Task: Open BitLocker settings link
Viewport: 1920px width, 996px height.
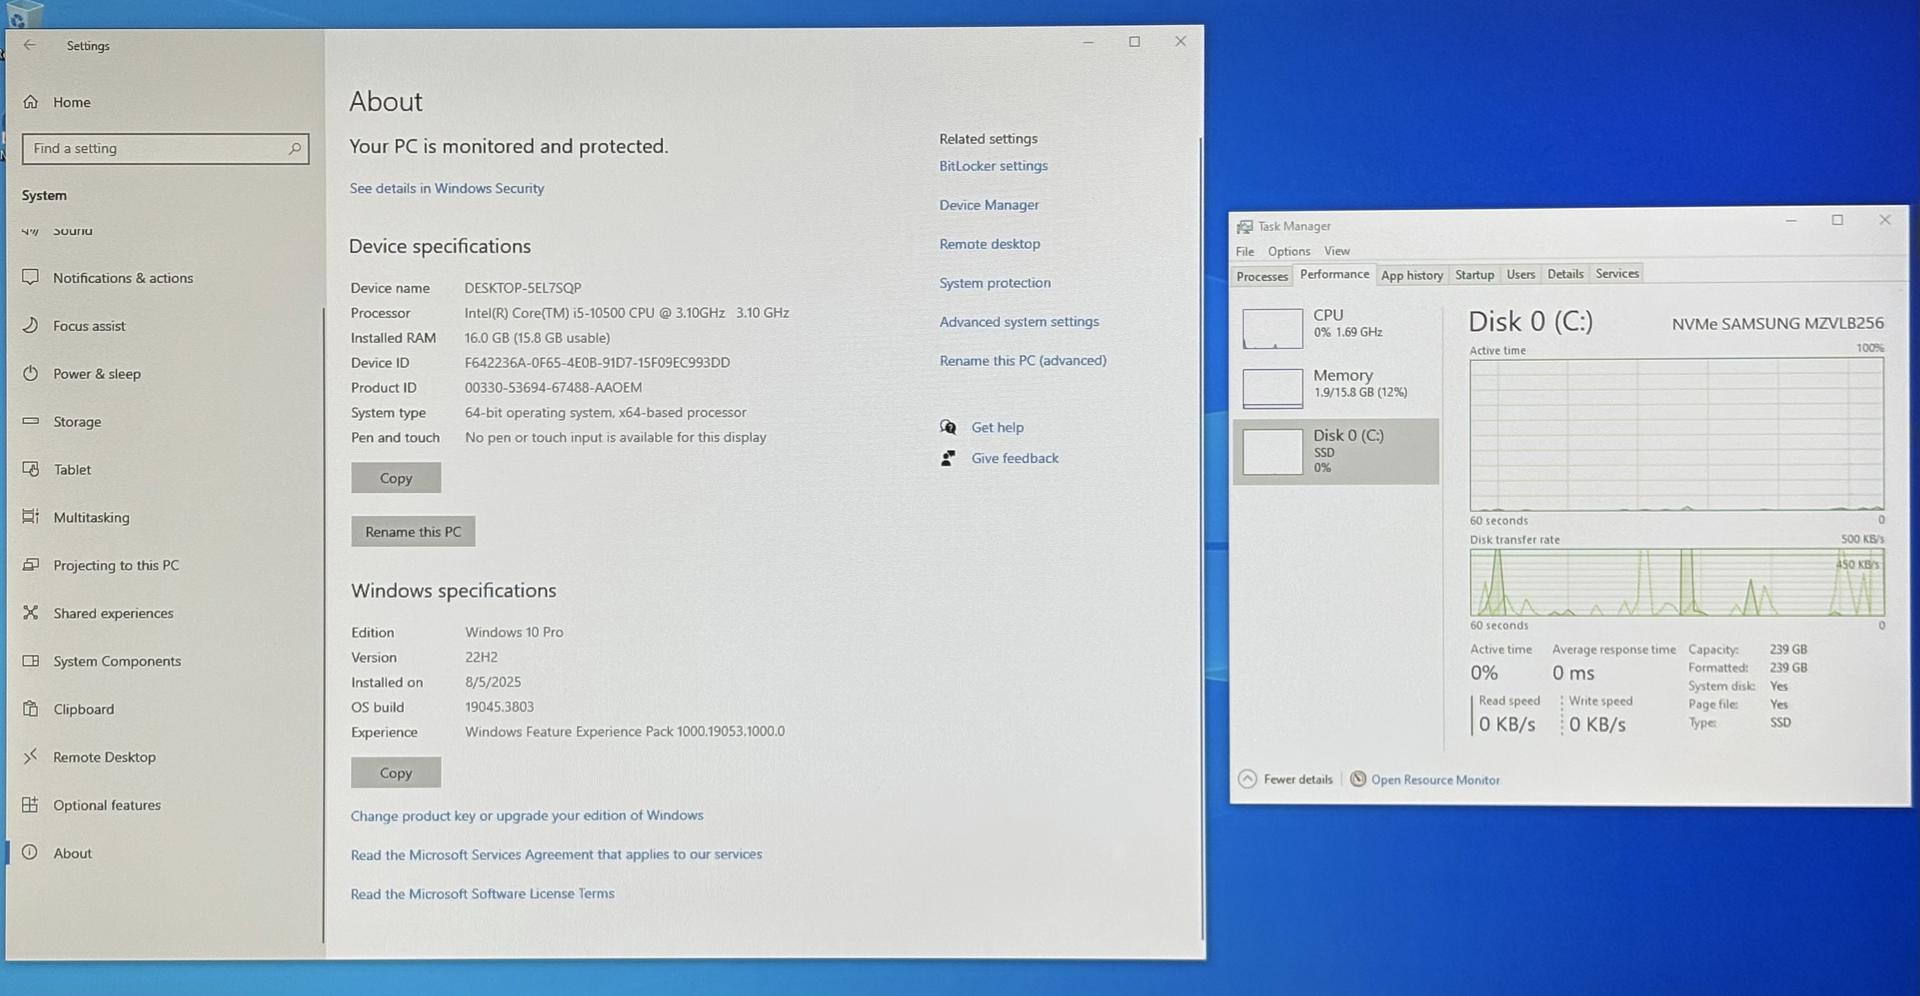Action: click(993, 166)
